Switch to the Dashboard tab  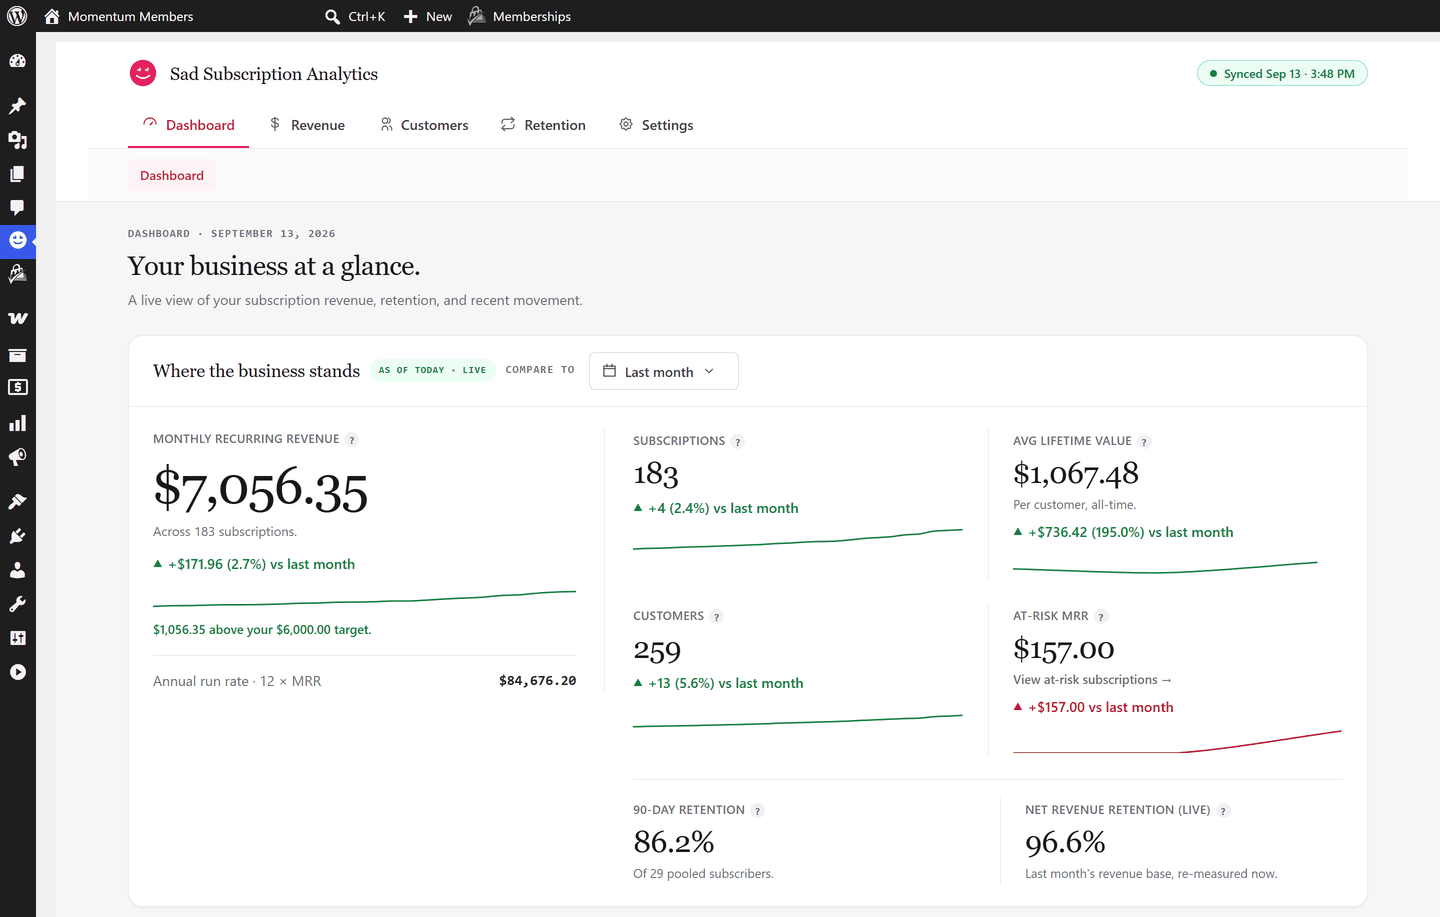[188, 125]
